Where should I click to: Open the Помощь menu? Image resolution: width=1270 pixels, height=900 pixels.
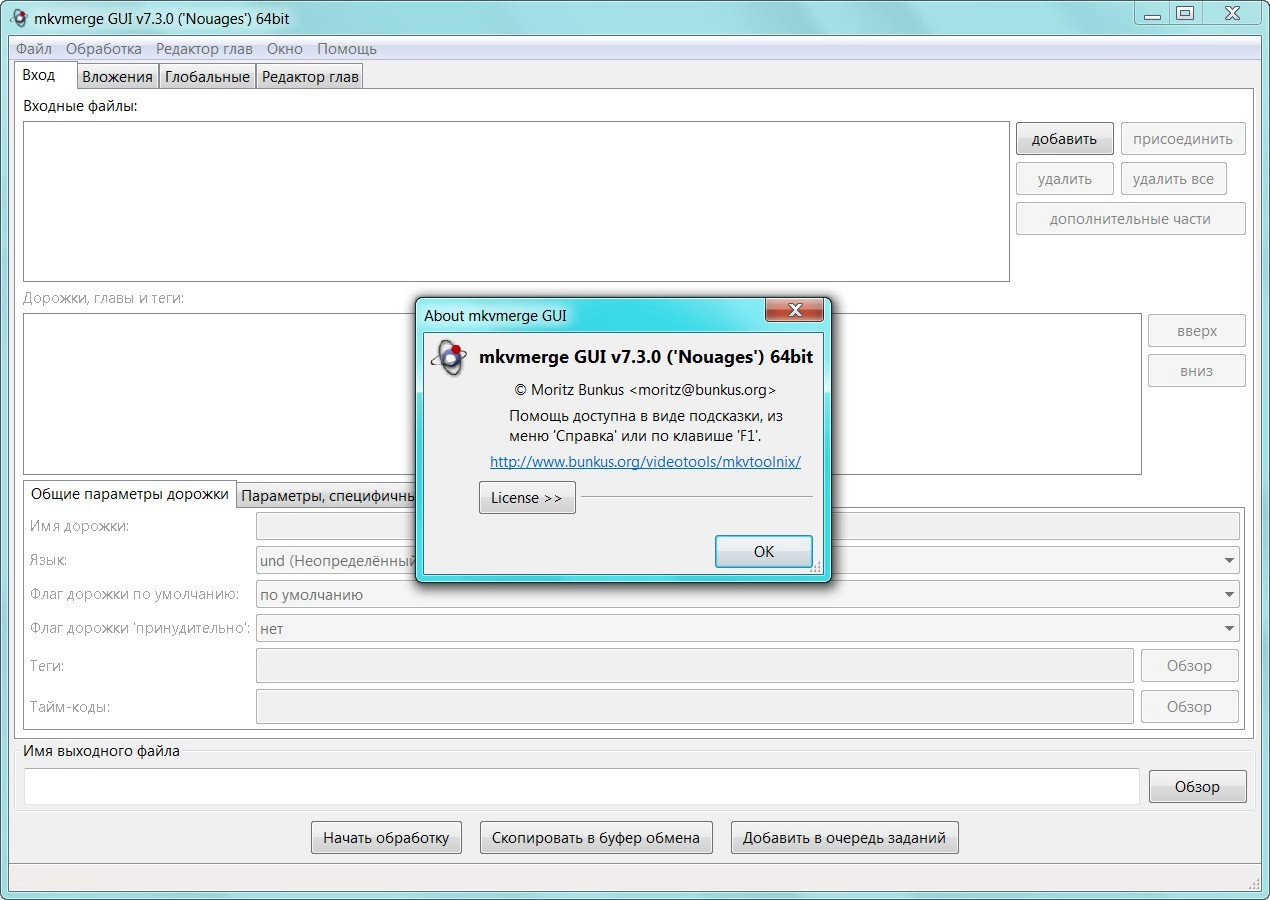coord(347,48)
